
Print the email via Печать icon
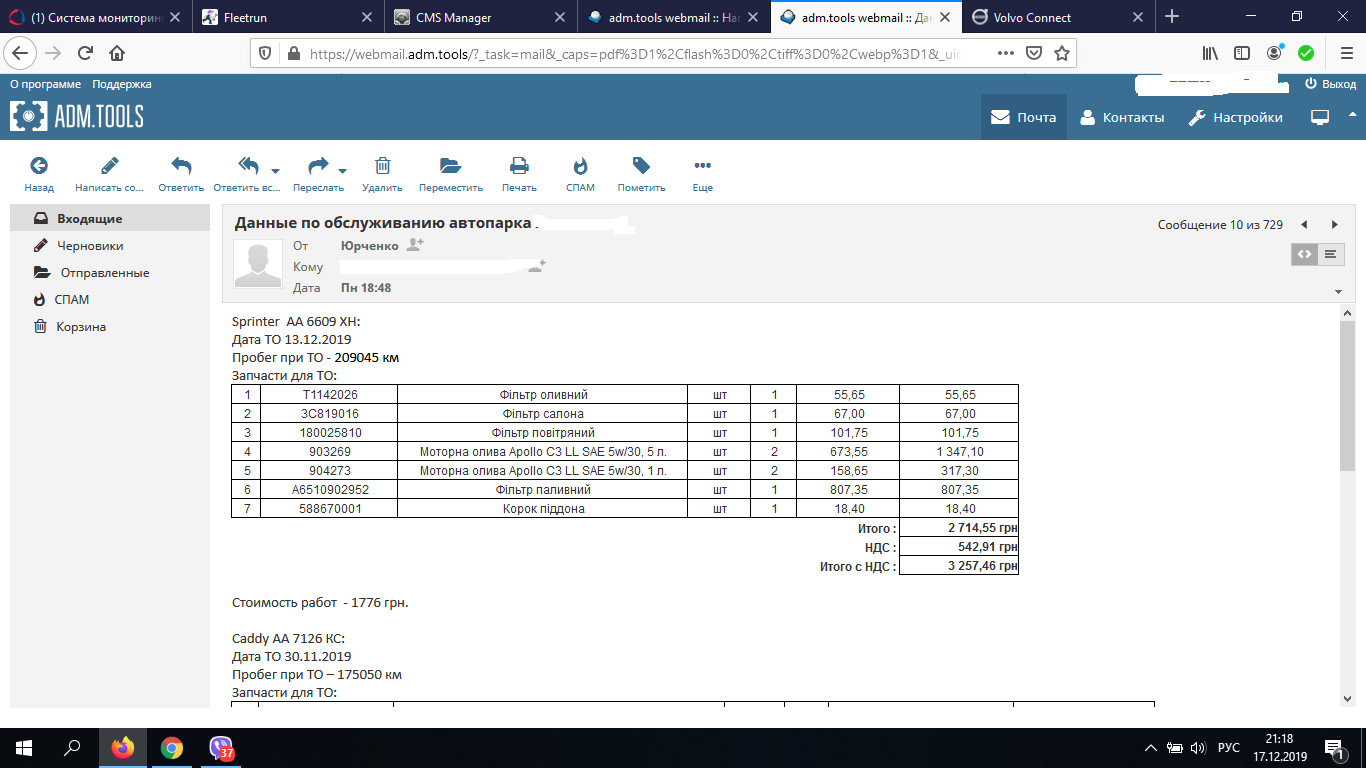[519, 166]
